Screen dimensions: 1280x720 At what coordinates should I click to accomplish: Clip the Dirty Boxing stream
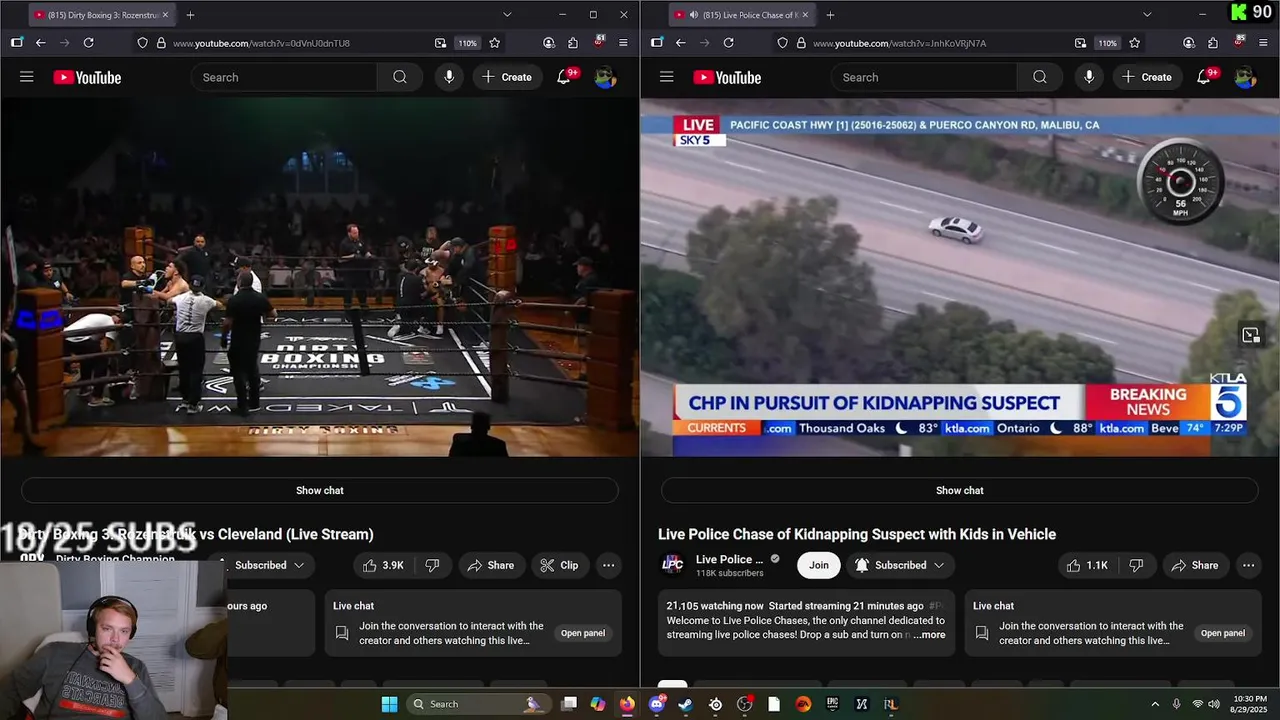coord(559,565)
